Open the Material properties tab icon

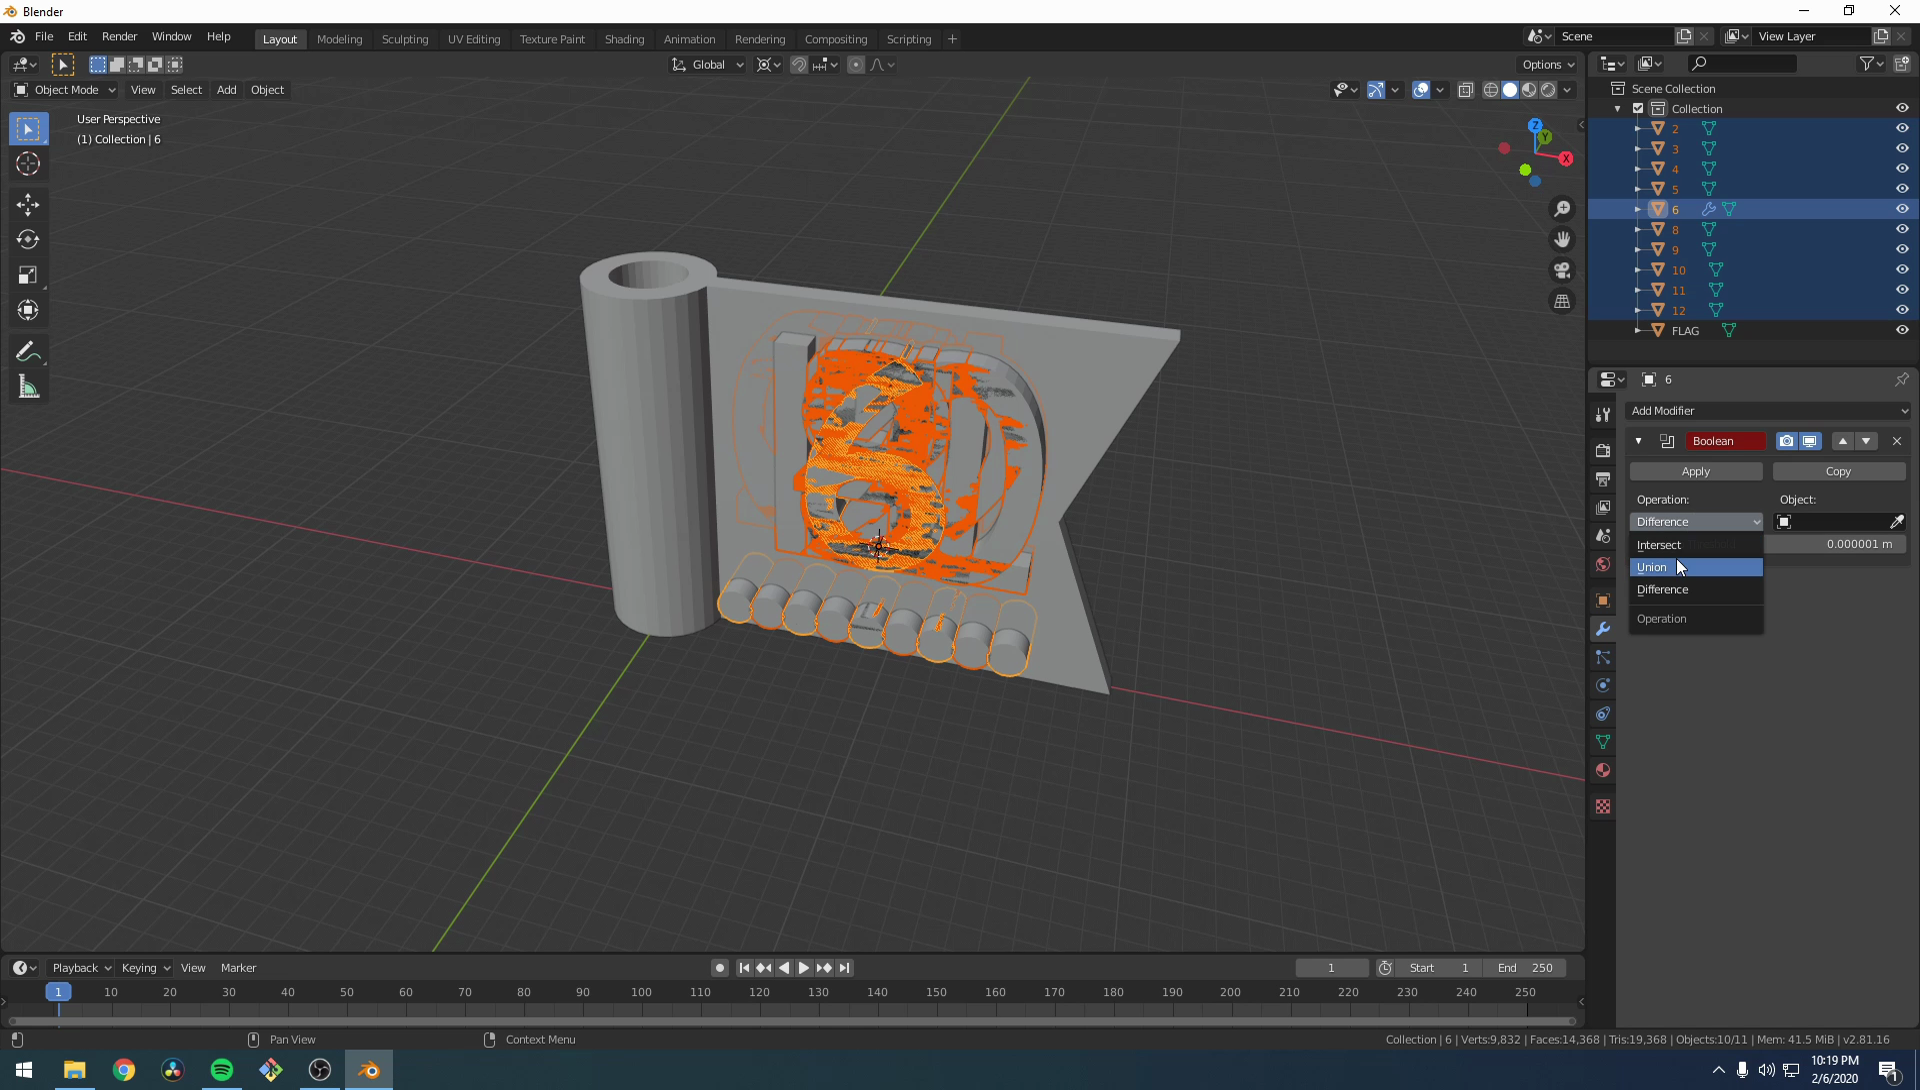coord(1603,770)
